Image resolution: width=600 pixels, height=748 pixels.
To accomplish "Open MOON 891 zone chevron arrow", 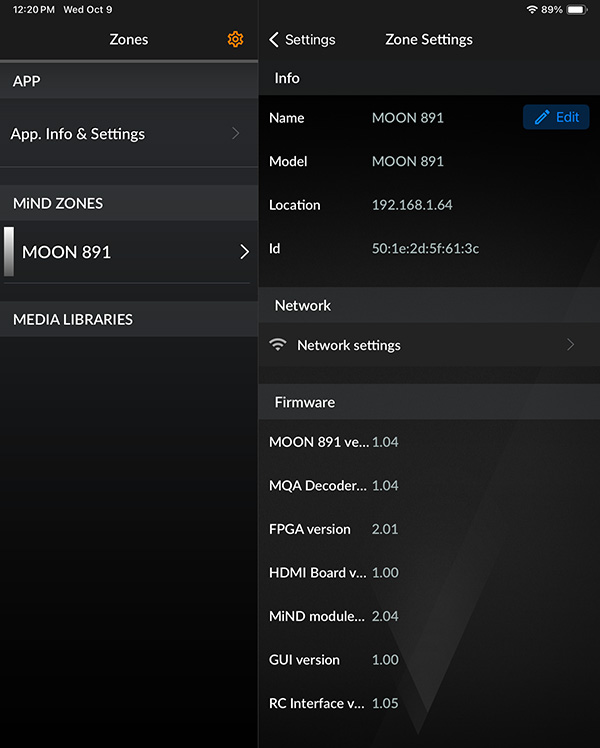I will 244,251.
